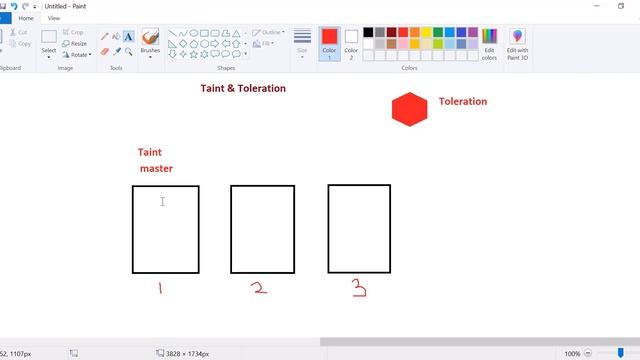Open Edit colors dialog
The height and width of the screenshot is (360, 640).
pos(489,45)
